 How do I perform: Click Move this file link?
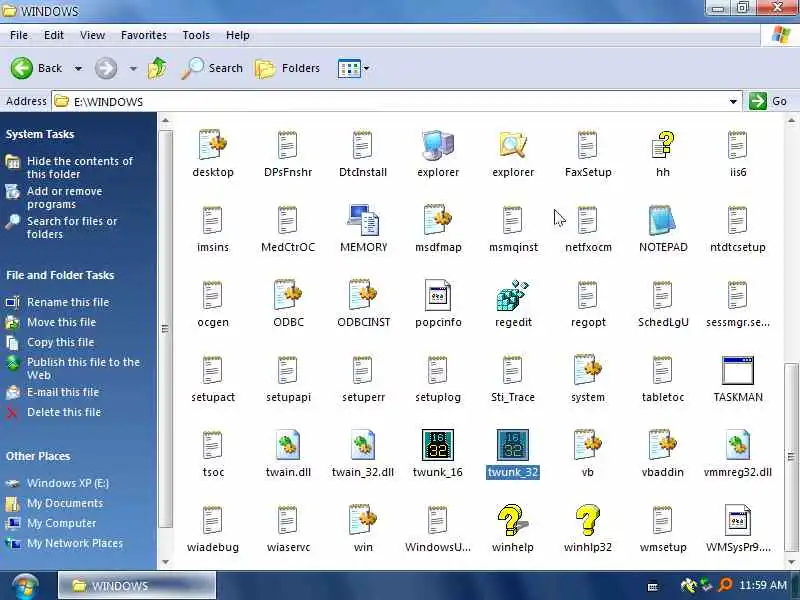(61, 322)
